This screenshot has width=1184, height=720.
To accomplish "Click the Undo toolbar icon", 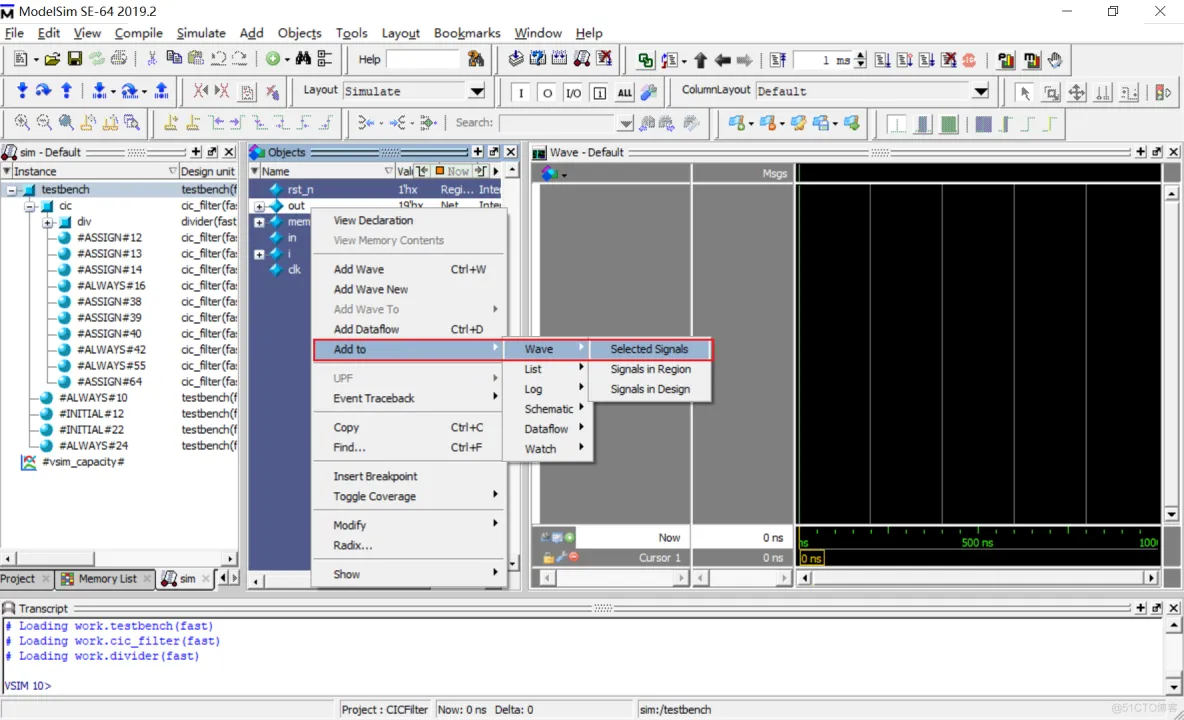I will [219, 59].
